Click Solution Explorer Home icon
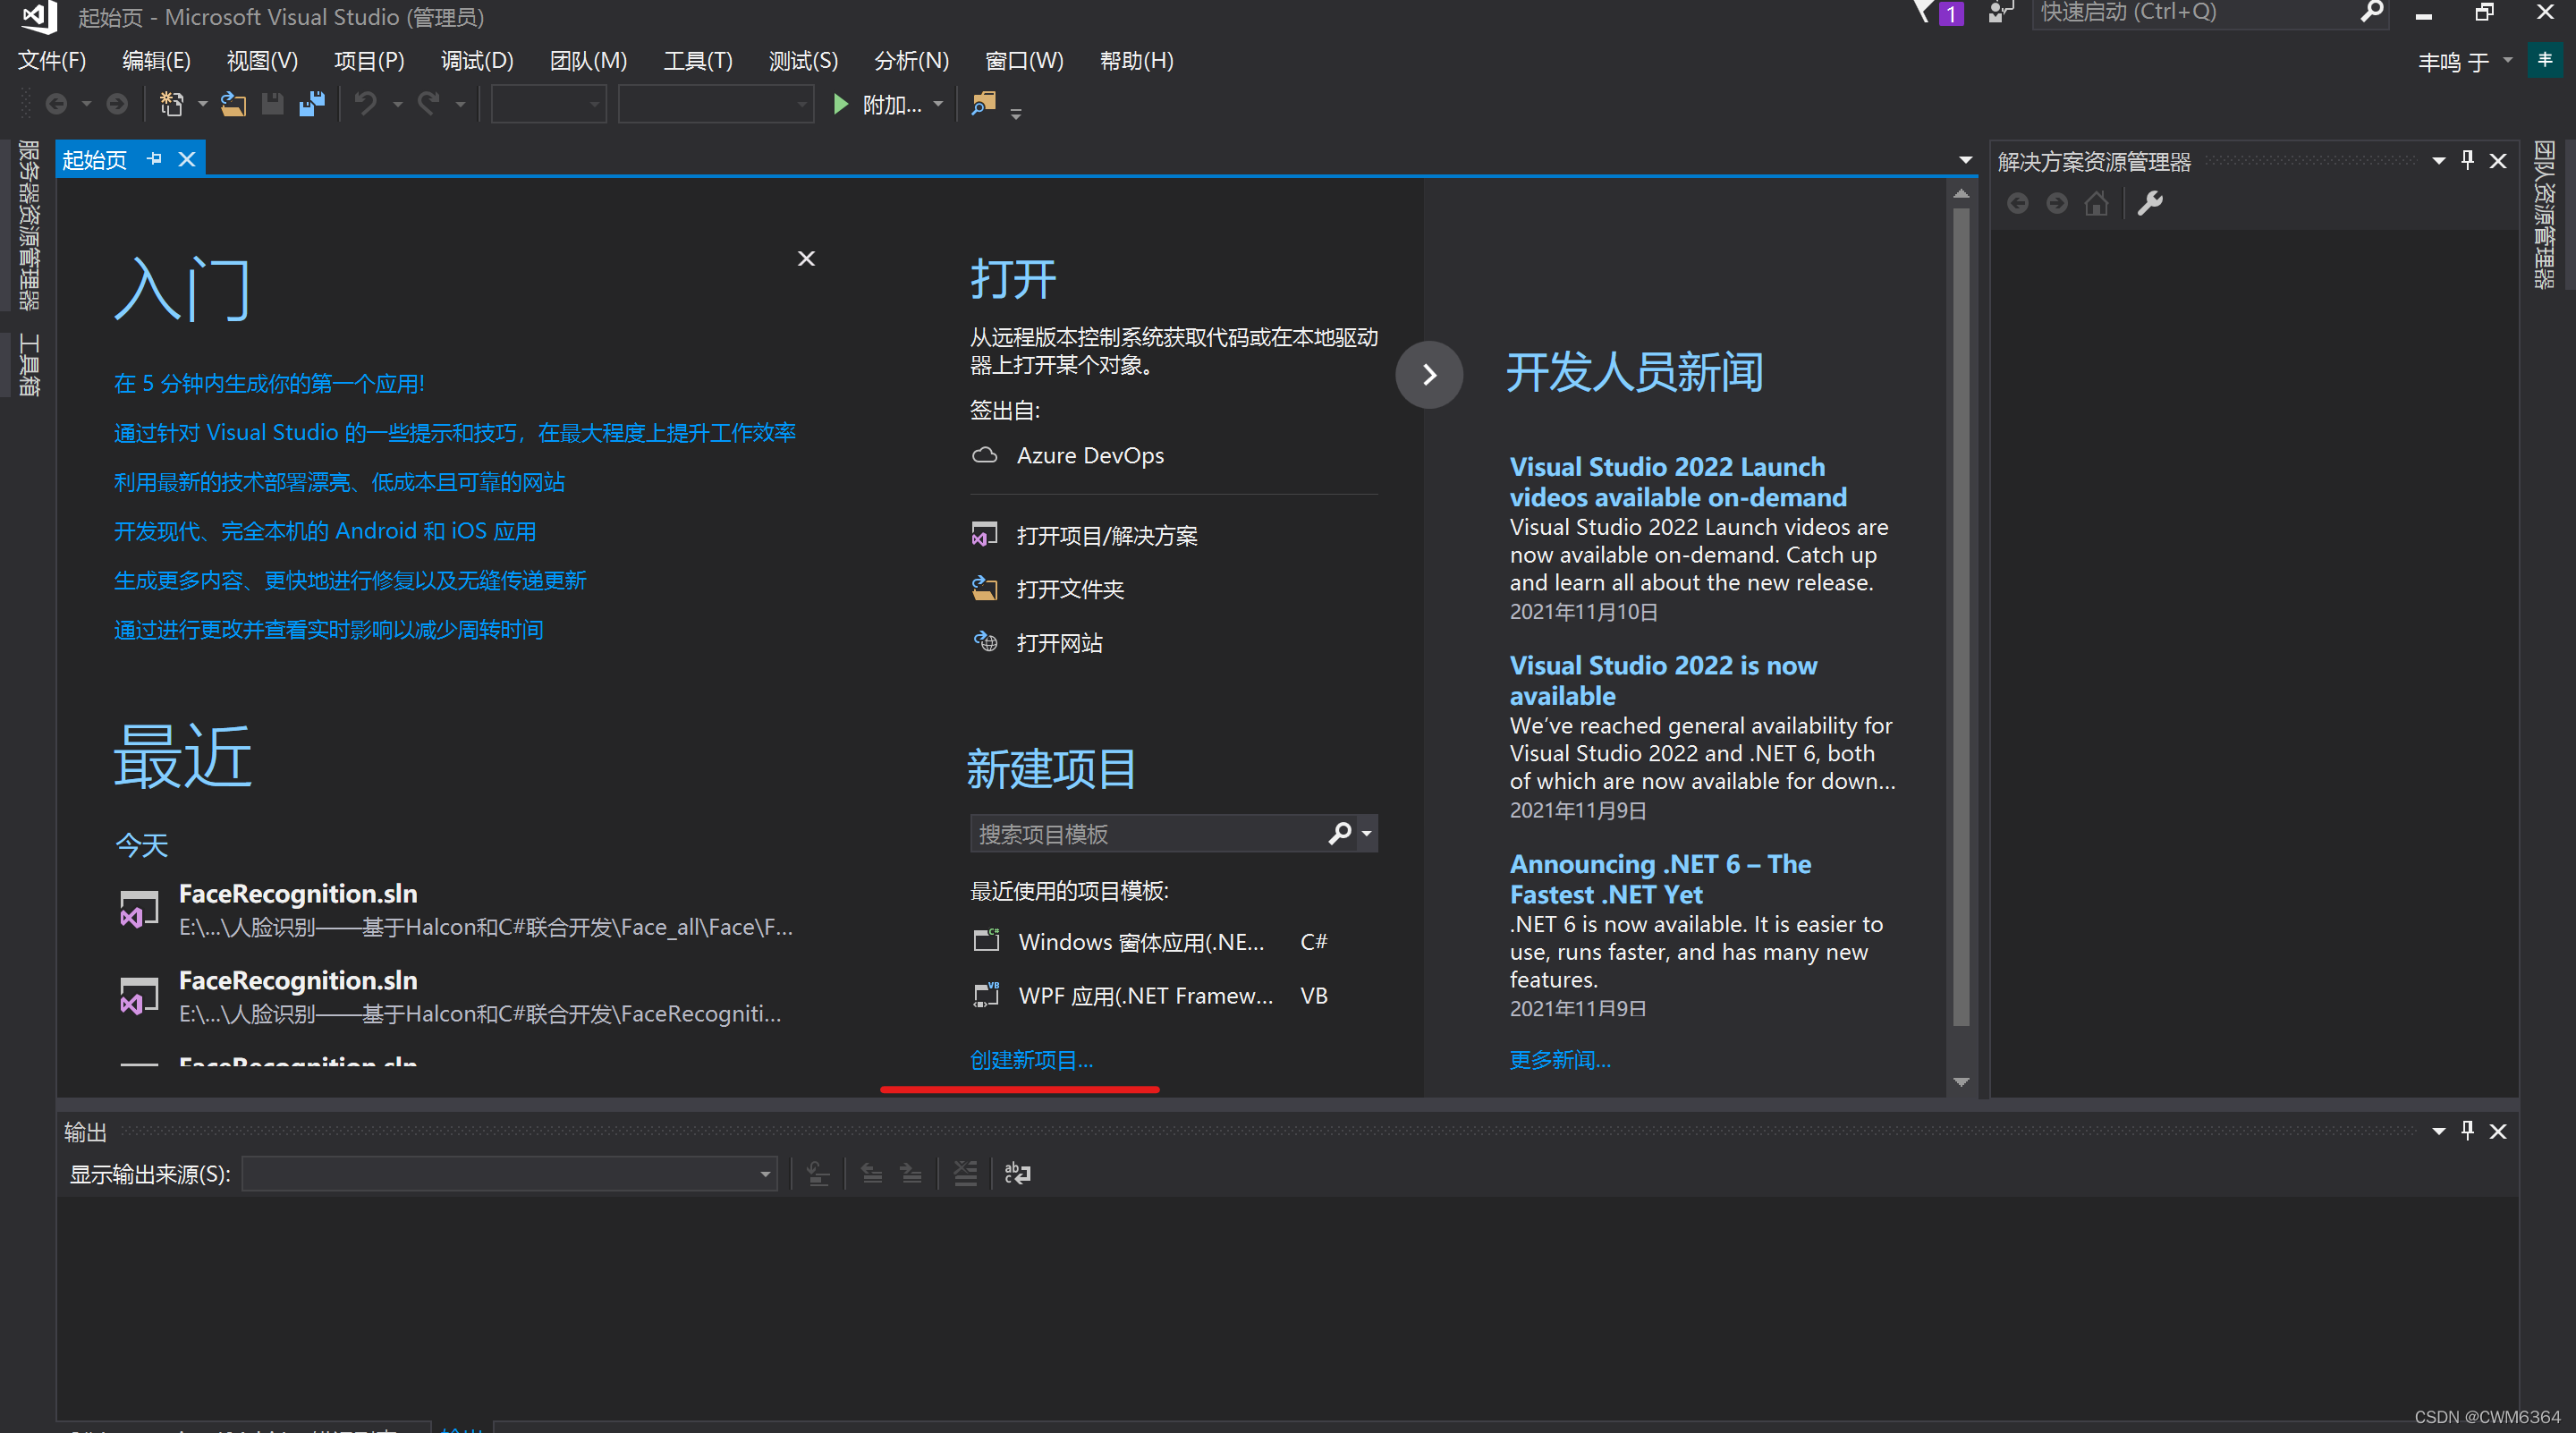The width and height of the screenshot is (2576, 1433). coord(2097,204)
